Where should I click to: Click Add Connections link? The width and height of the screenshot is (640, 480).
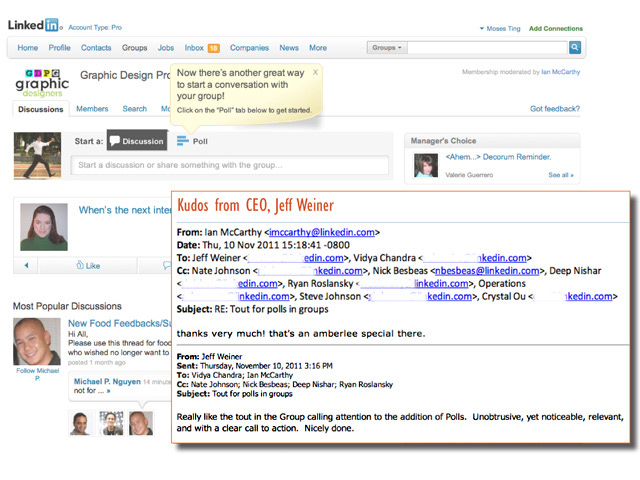556,28
